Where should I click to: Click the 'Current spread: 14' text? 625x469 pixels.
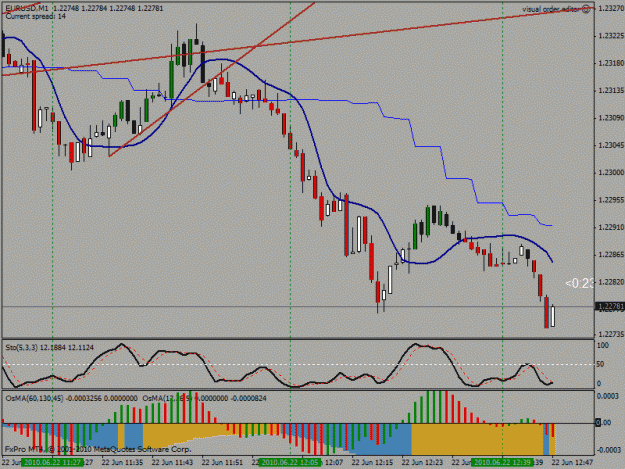pos(36,16)
